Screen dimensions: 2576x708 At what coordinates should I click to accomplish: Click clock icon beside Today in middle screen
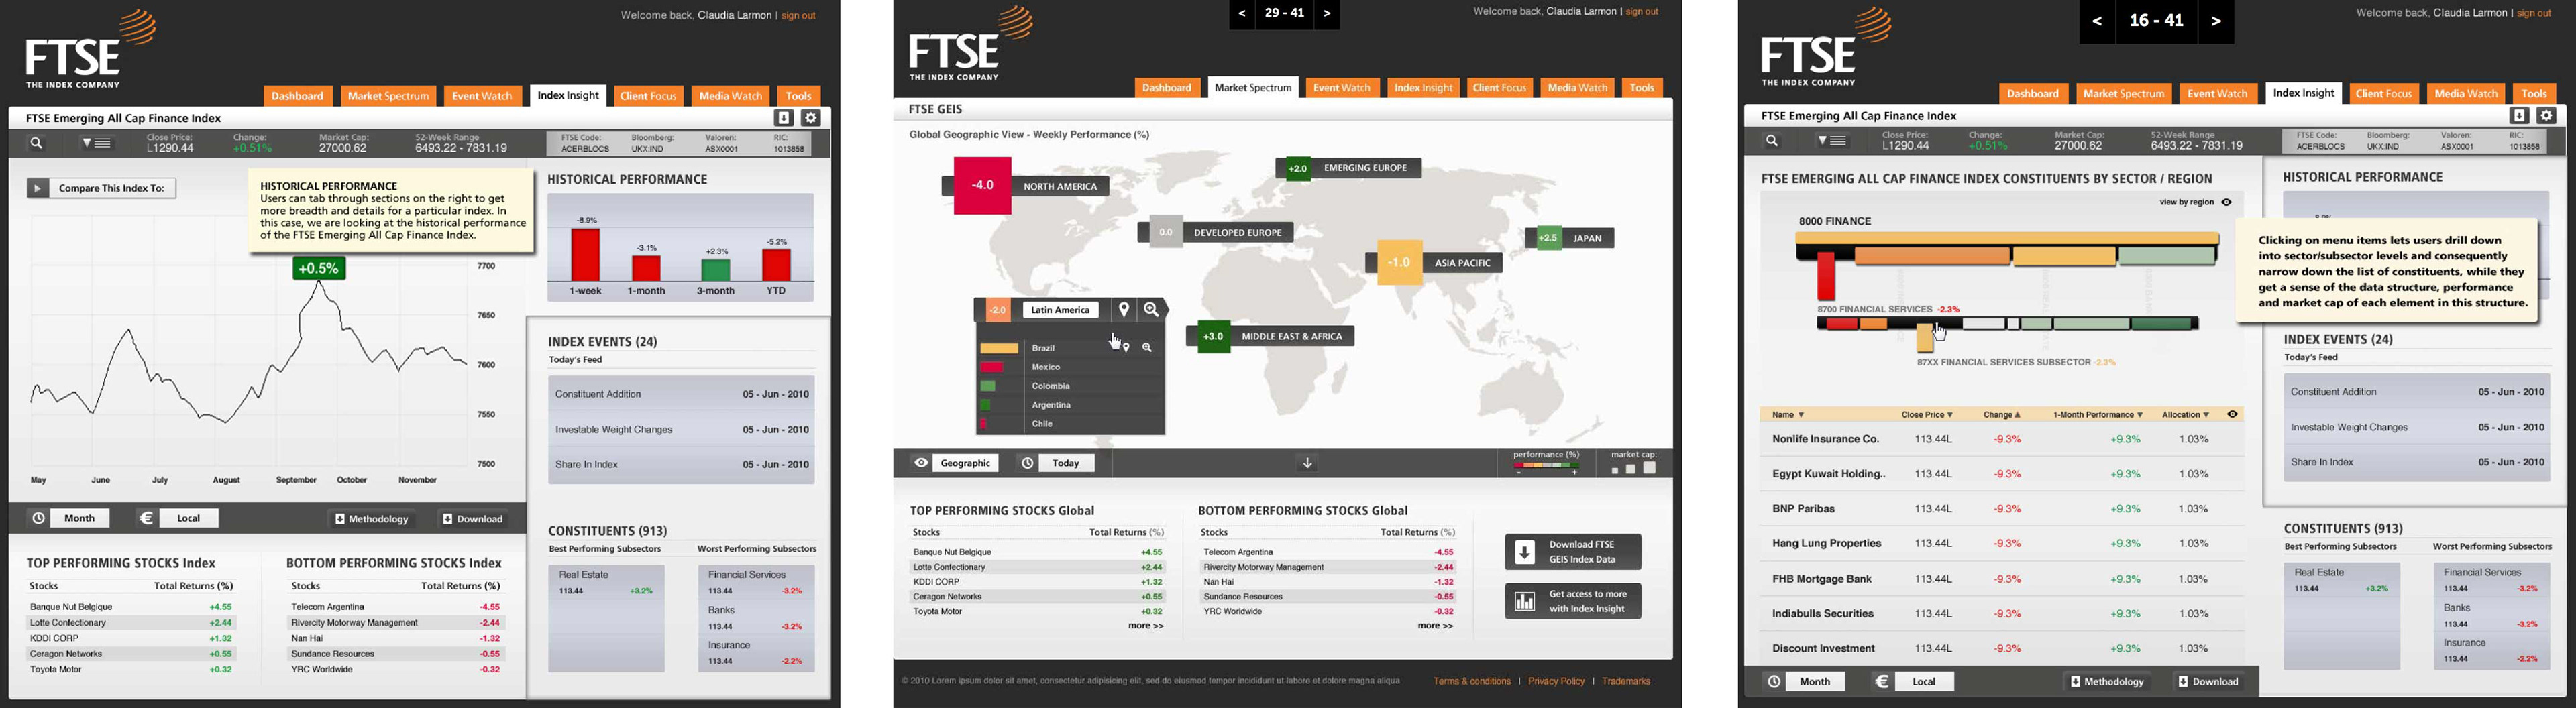click(1027, 463)
